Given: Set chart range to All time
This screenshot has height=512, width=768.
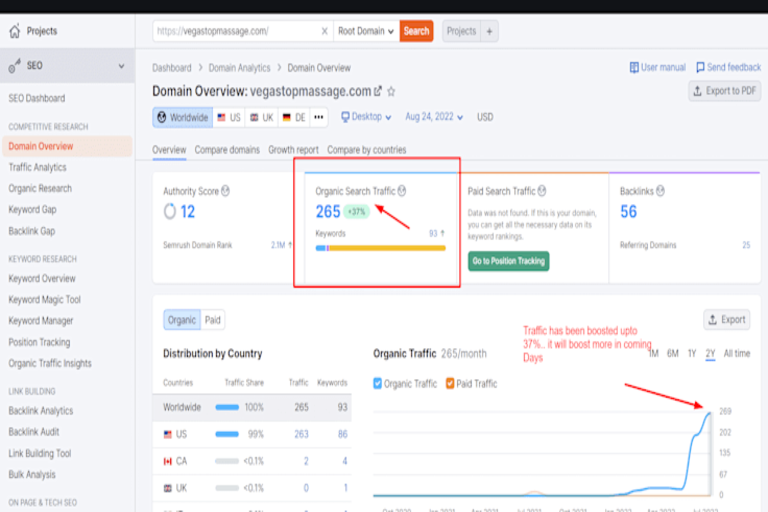Looking at the screenshot, I should [x=737, y=353].
